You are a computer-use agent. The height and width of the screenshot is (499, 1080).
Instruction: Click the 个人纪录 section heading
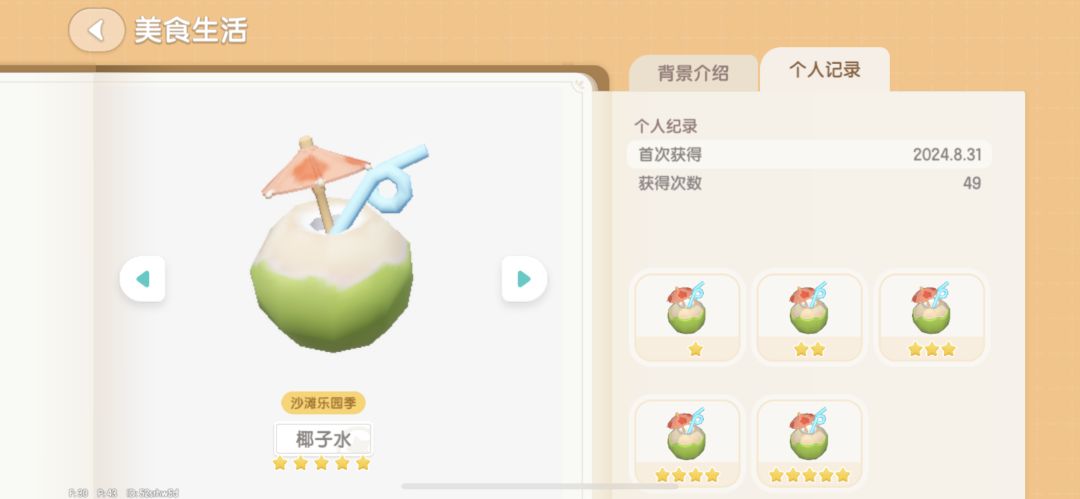click(x=665, y=126)
